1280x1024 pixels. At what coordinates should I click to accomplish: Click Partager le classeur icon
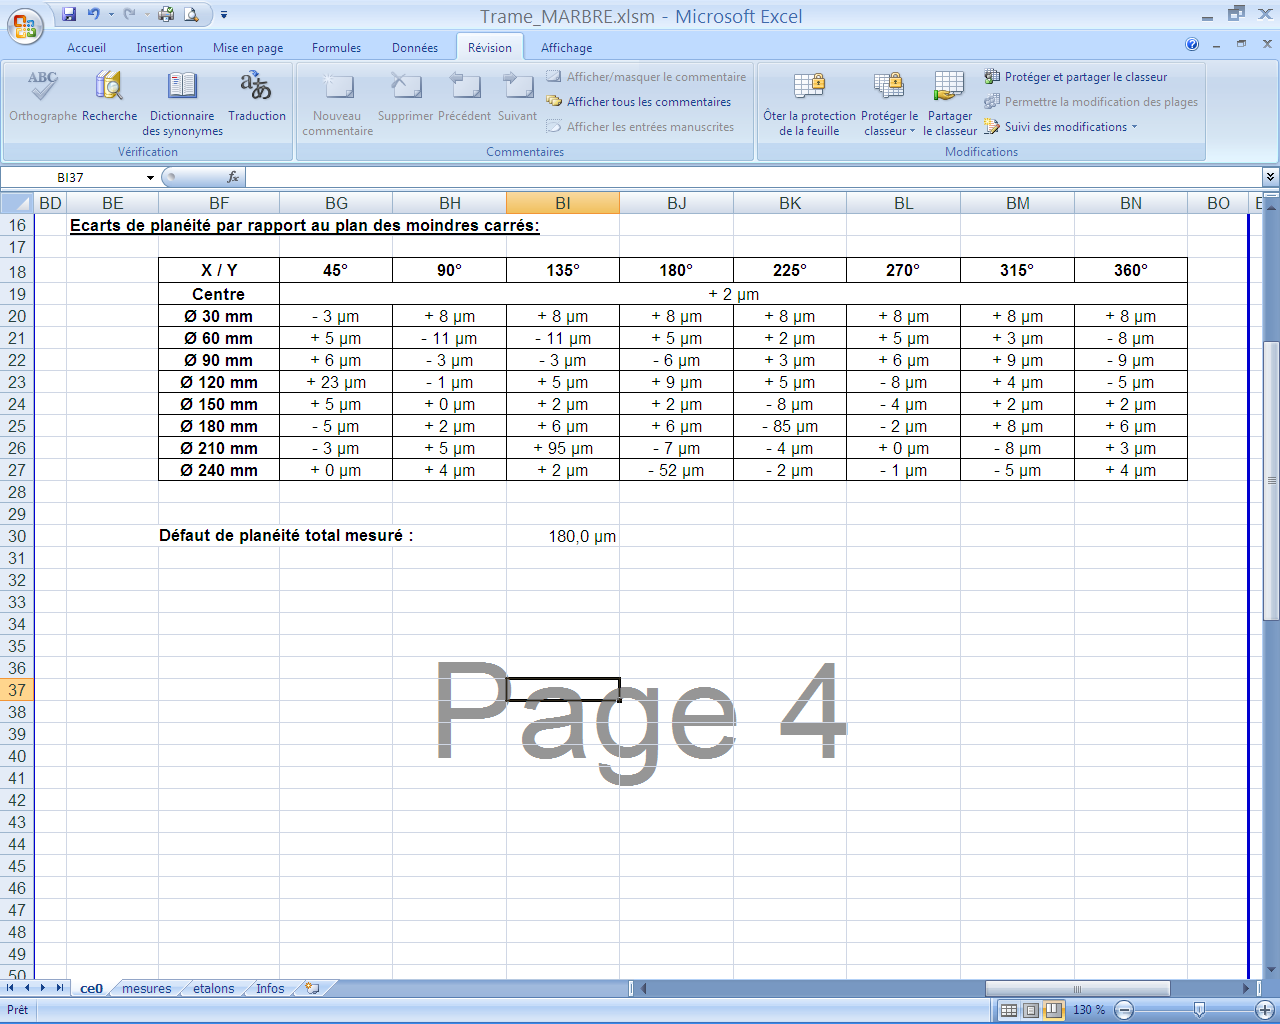pyautogui.click(x=949, y=88)
